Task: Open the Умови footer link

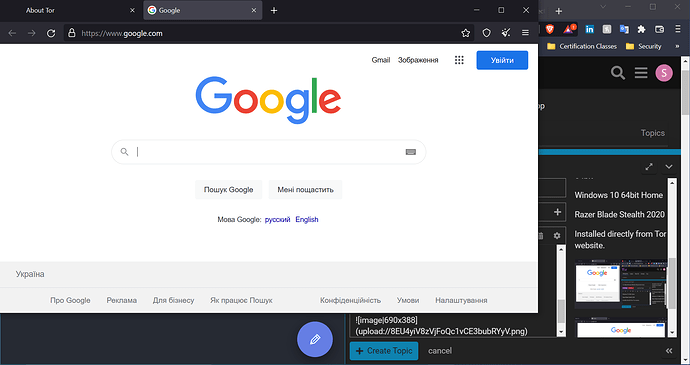Action: coord(408,300)
